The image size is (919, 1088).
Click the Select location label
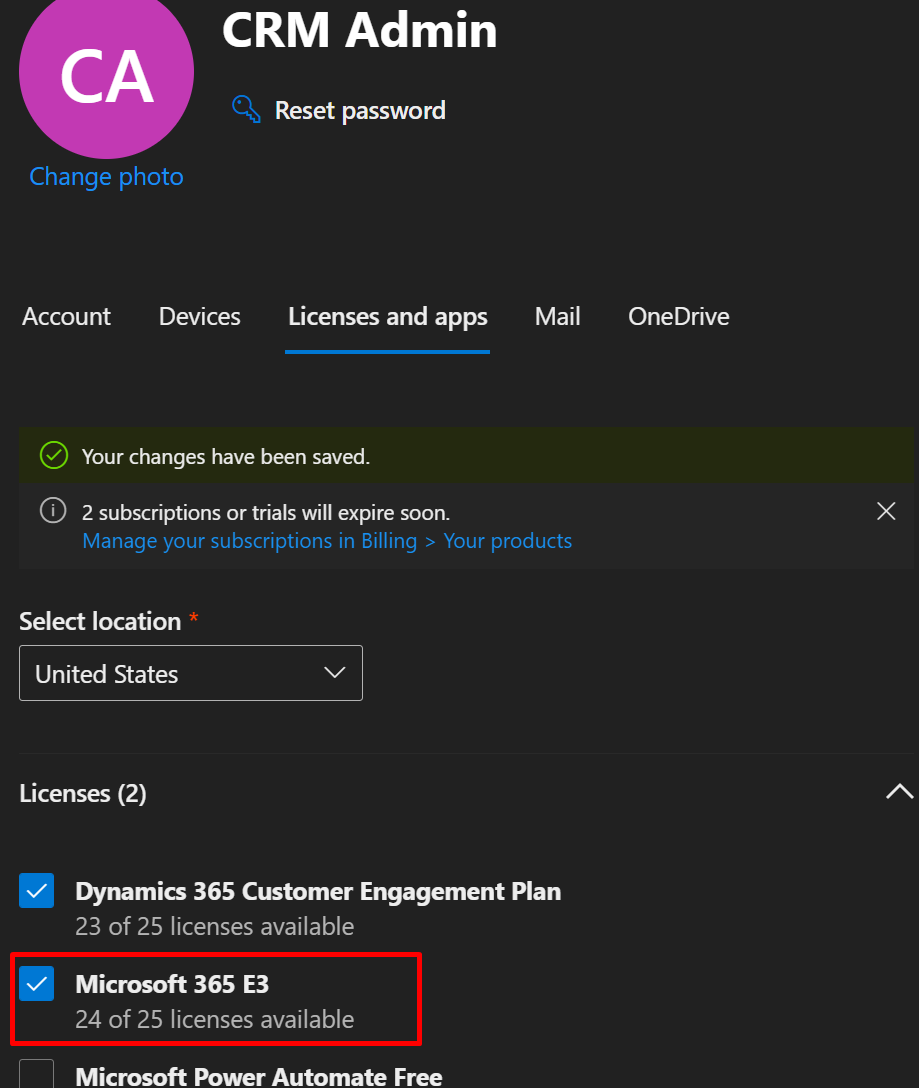[x=100, y=621]
